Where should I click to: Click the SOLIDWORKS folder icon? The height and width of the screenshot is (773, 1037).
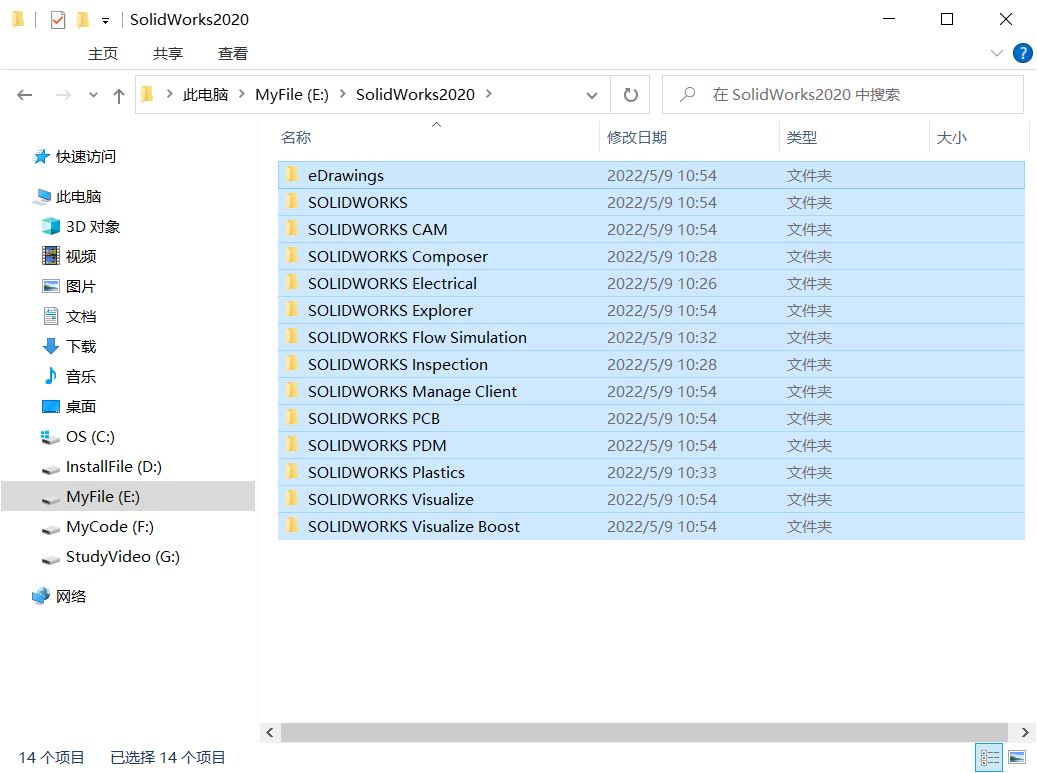[292, 202]
